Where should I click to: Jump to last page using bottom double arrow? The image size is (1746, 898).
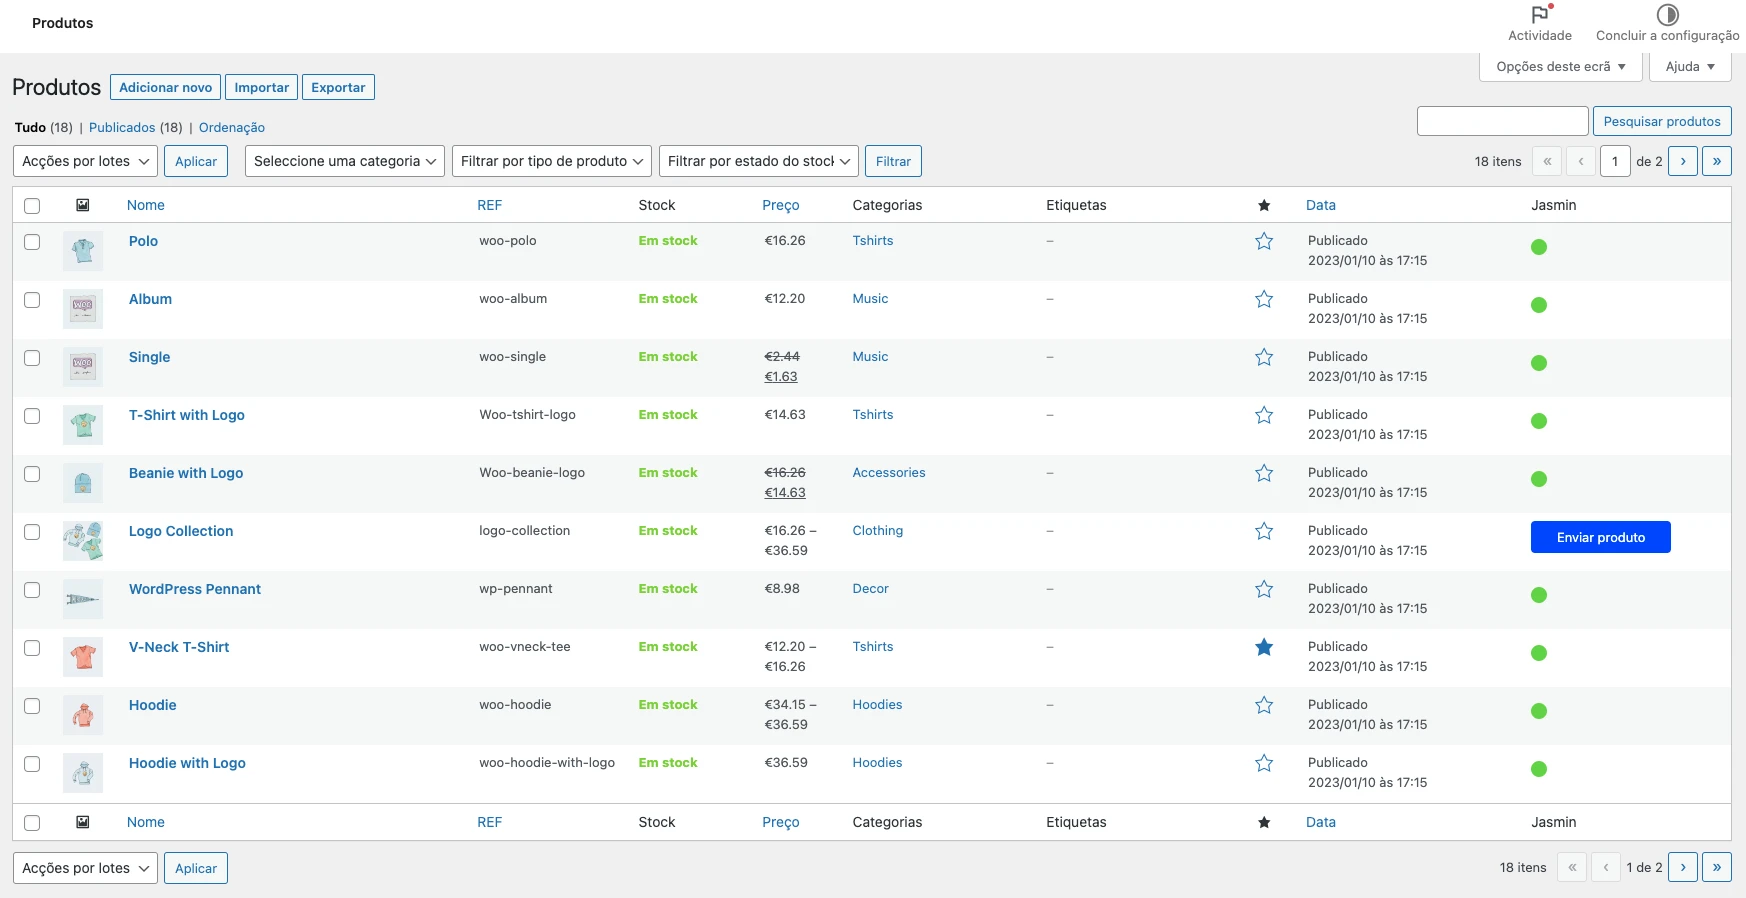[1716, 868]
